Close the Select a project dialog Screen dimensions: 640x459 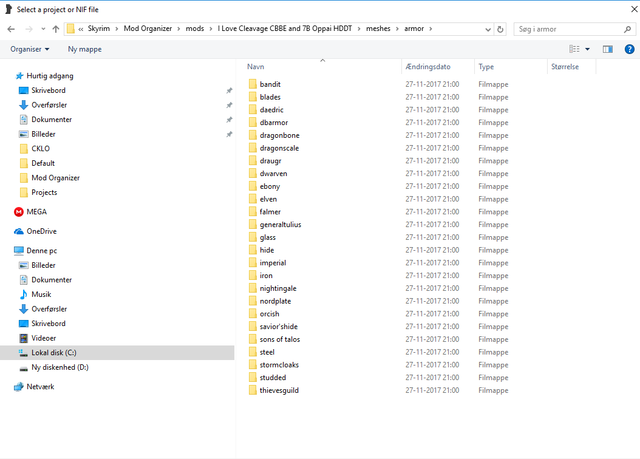pos(634,9)
